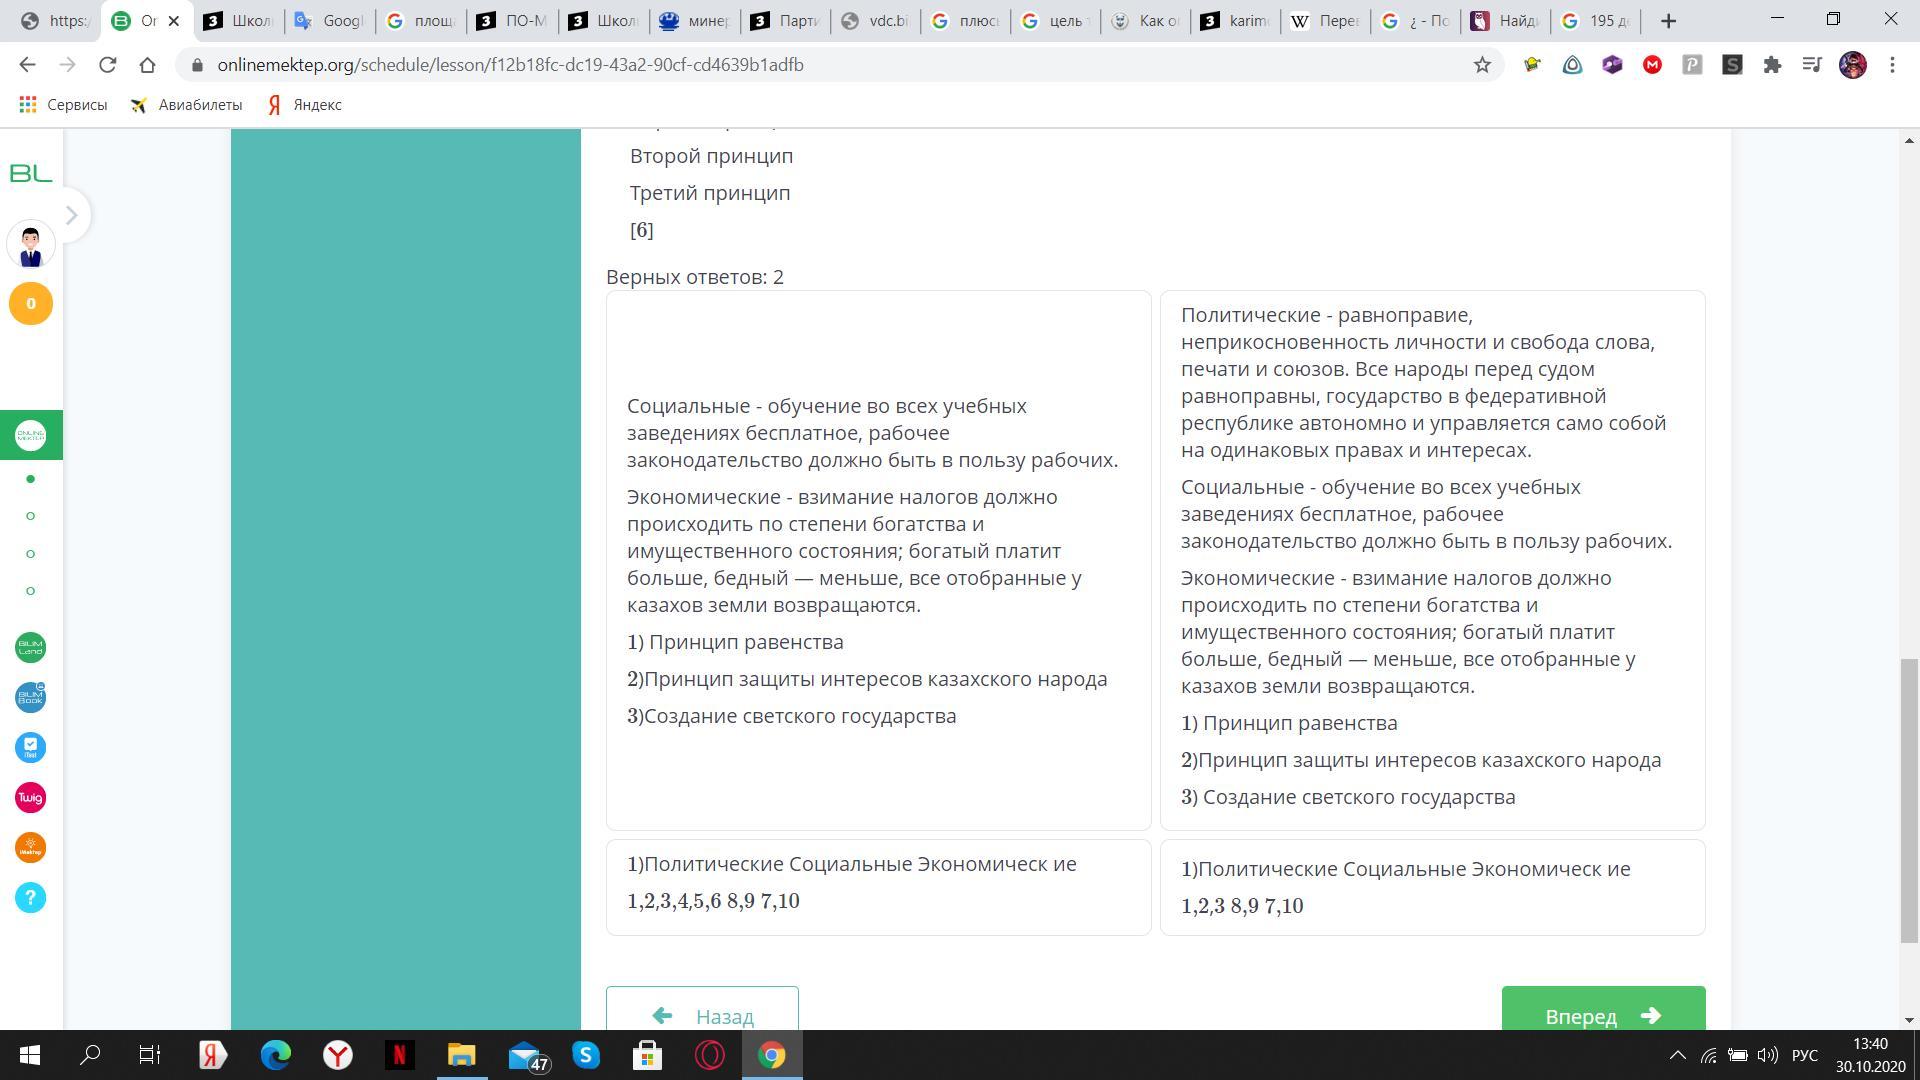The image size is (1920, 1080).
Task: Open the 'Яндекс' bookmark
Action: click(305, 105)
